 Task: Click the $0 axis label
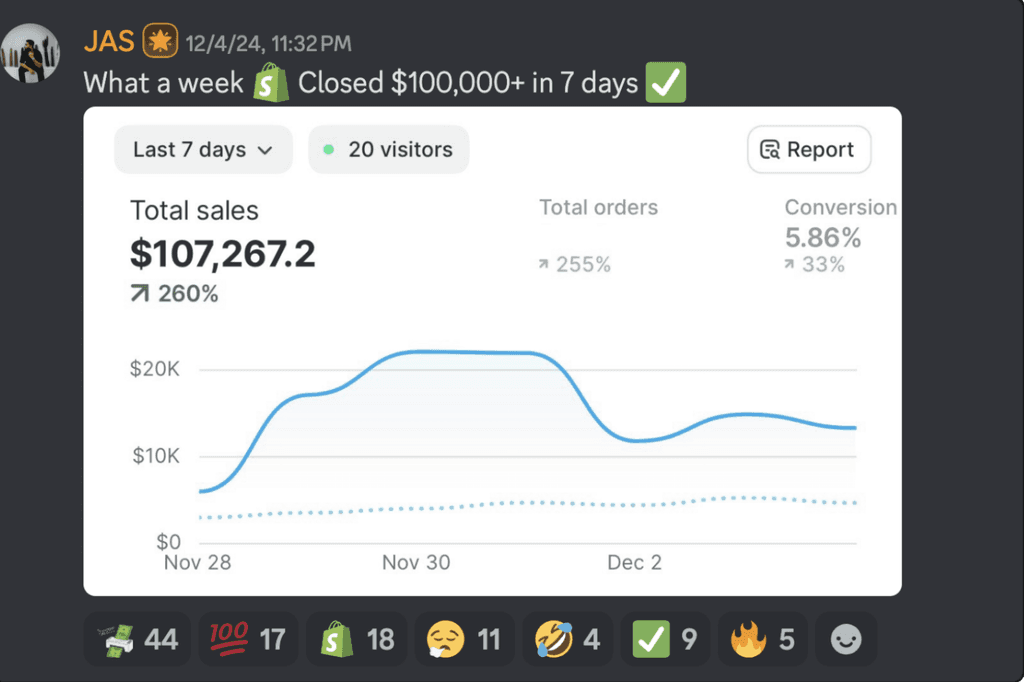(x=168, y=542)
